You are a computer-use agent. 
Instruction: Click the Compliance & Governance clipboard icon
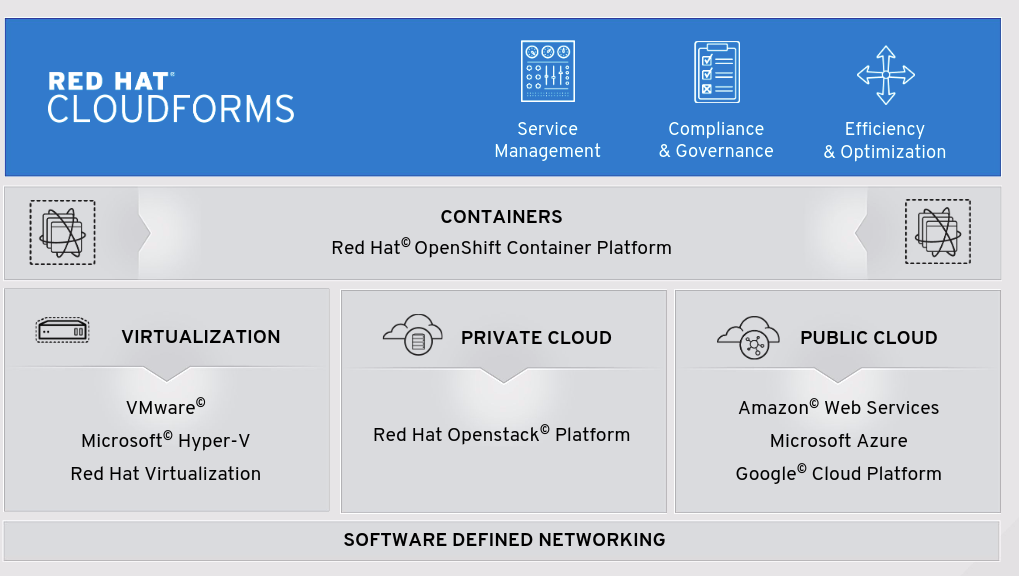click(x=716, y=72)
